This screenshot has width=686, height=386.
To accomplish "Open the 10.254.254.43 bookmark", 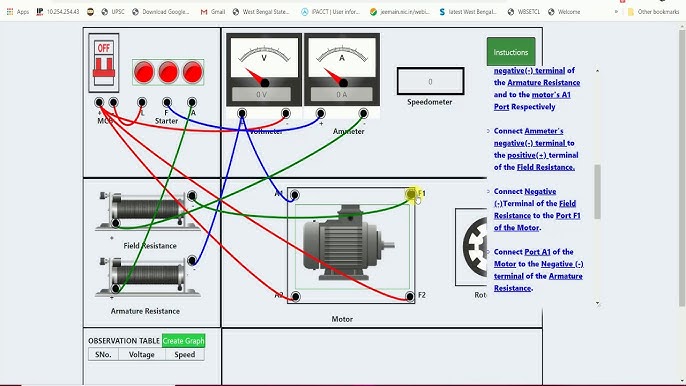I will pos(58,12).
